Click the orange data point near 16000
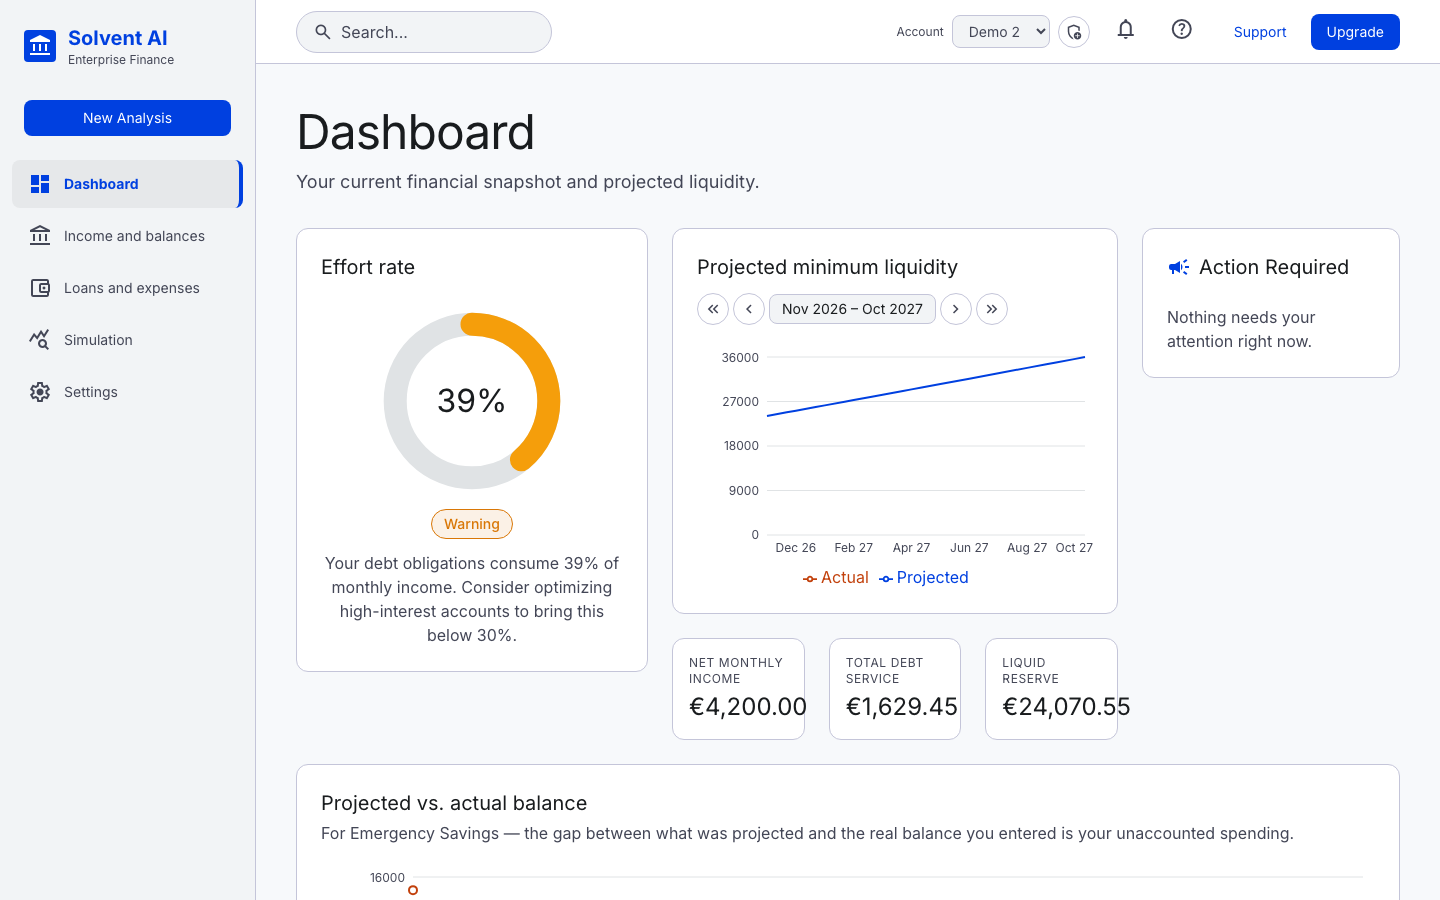 tap(413, 890)
